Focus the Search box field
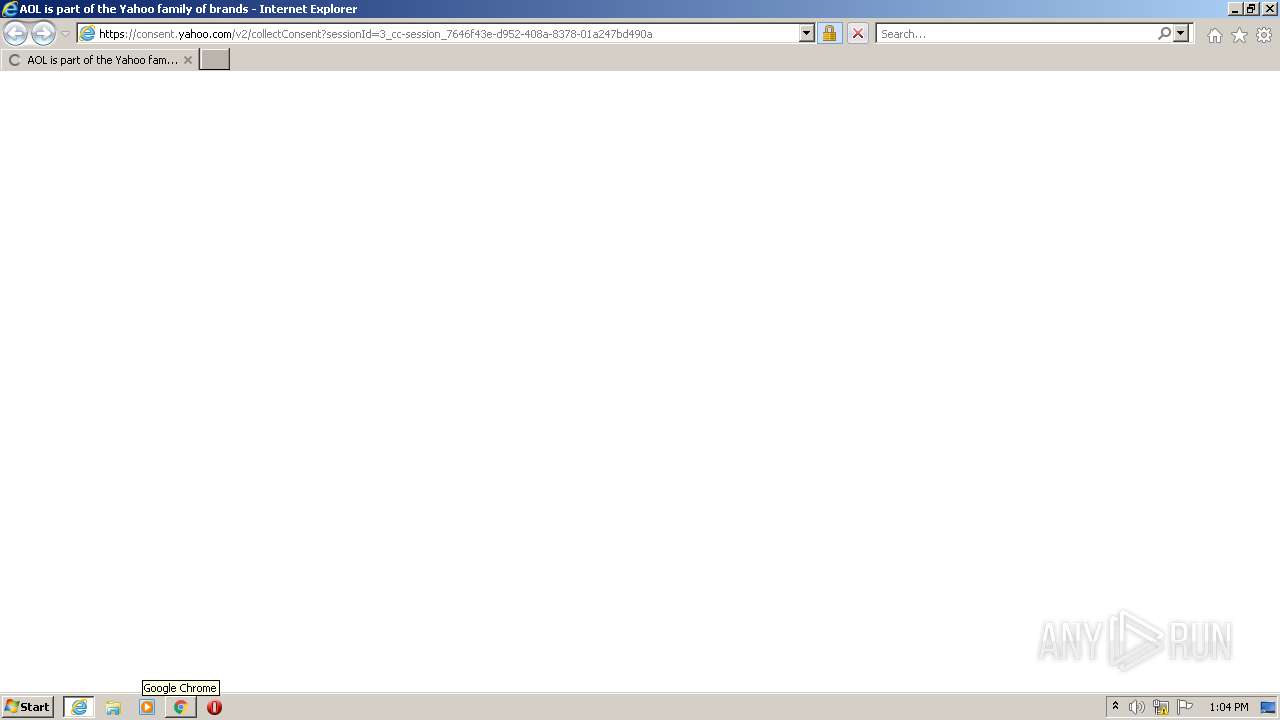Screen dimensions: 1280x720 1016,34
